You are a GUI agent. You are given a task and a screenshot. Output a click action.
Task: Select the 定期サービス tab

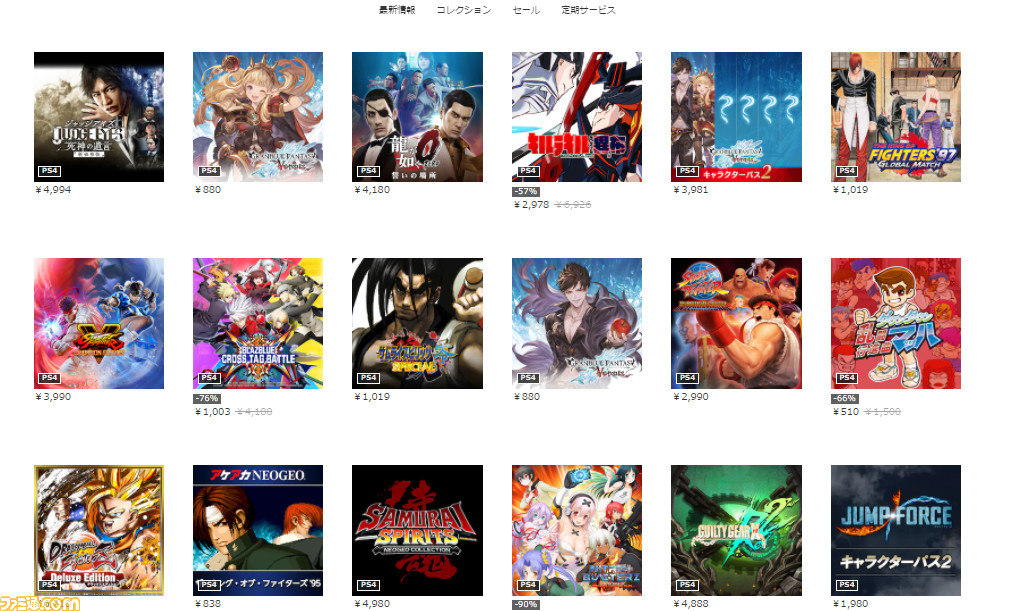pyautogui.click(x=588, y=10)
